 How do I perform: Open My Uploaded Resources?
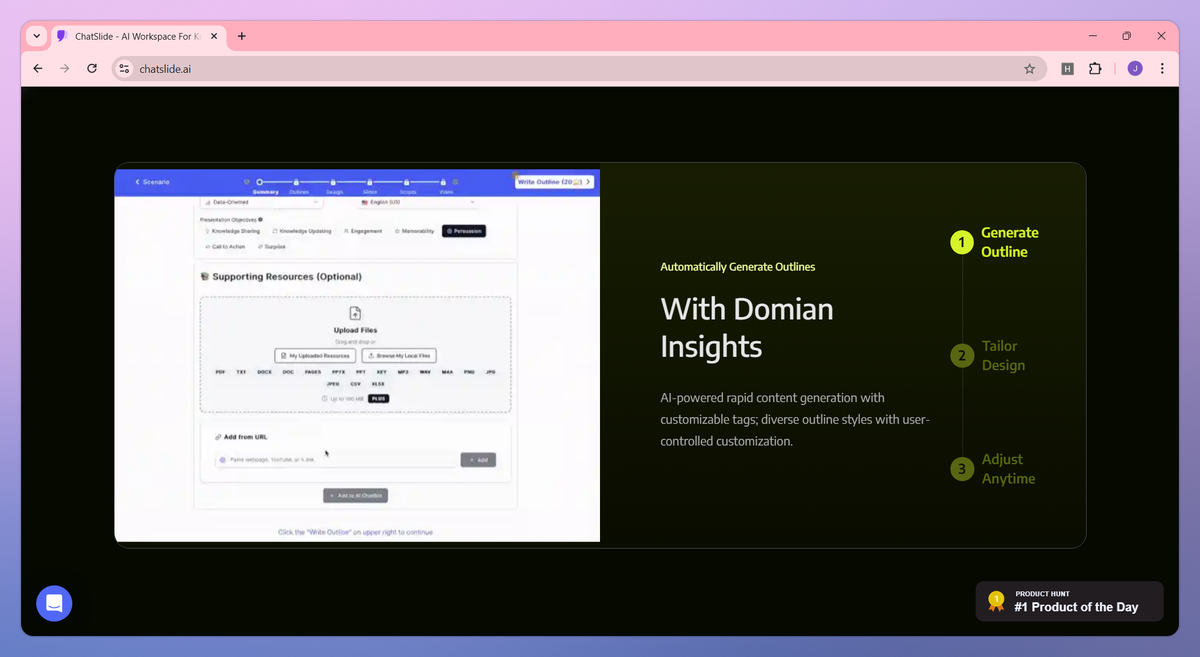point(315,355)
